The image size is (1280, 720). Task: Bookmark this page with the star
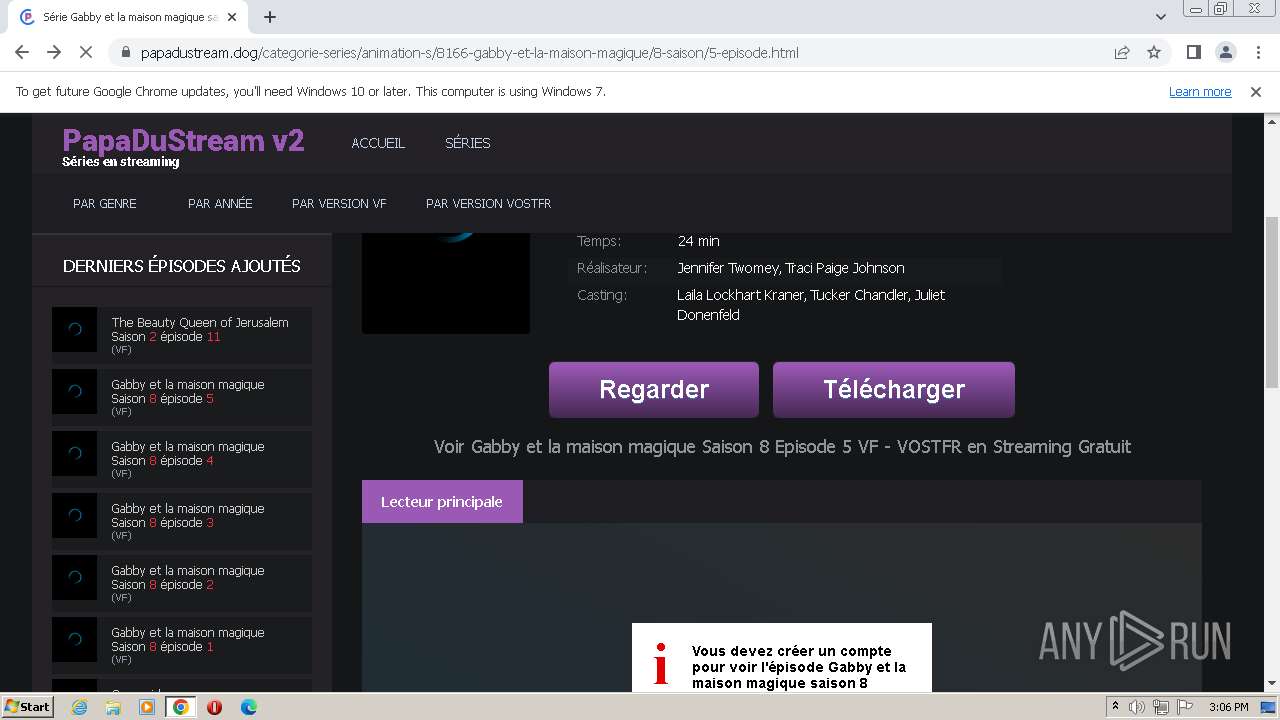tap(1154, 52)
